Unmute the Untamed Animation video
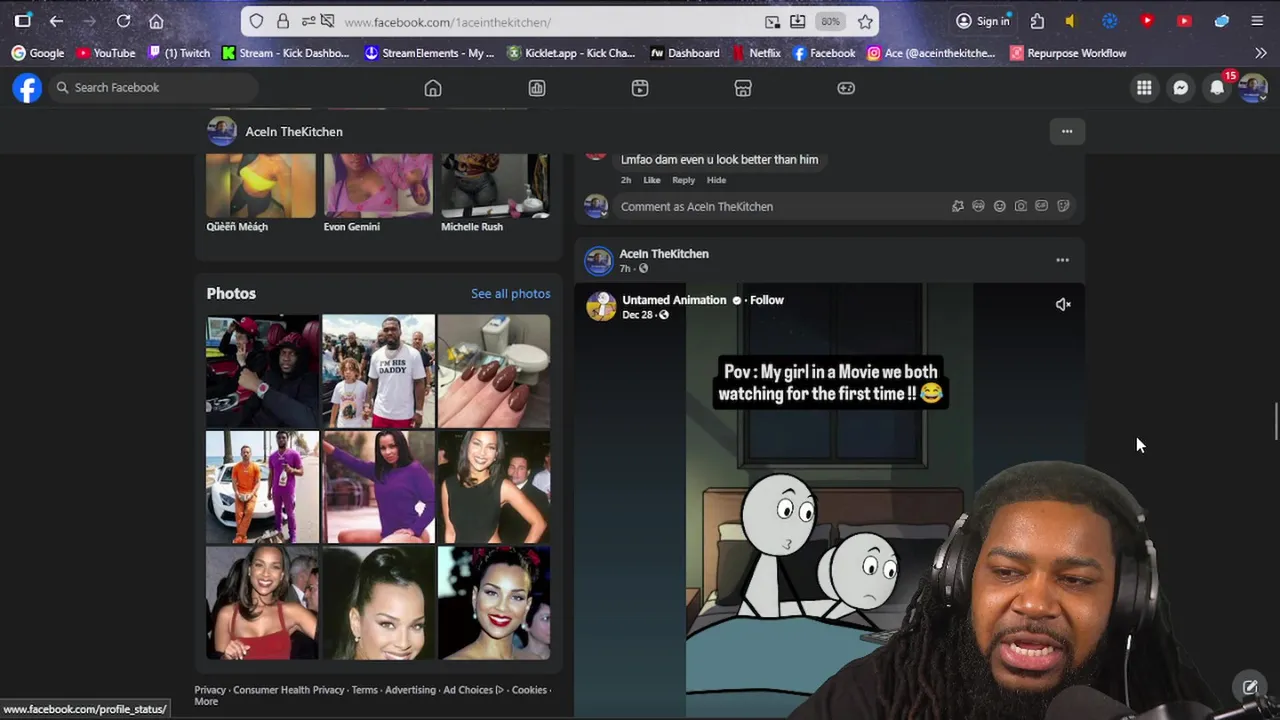Screen dimensions: 1280x720 (x=1063, y=305)
